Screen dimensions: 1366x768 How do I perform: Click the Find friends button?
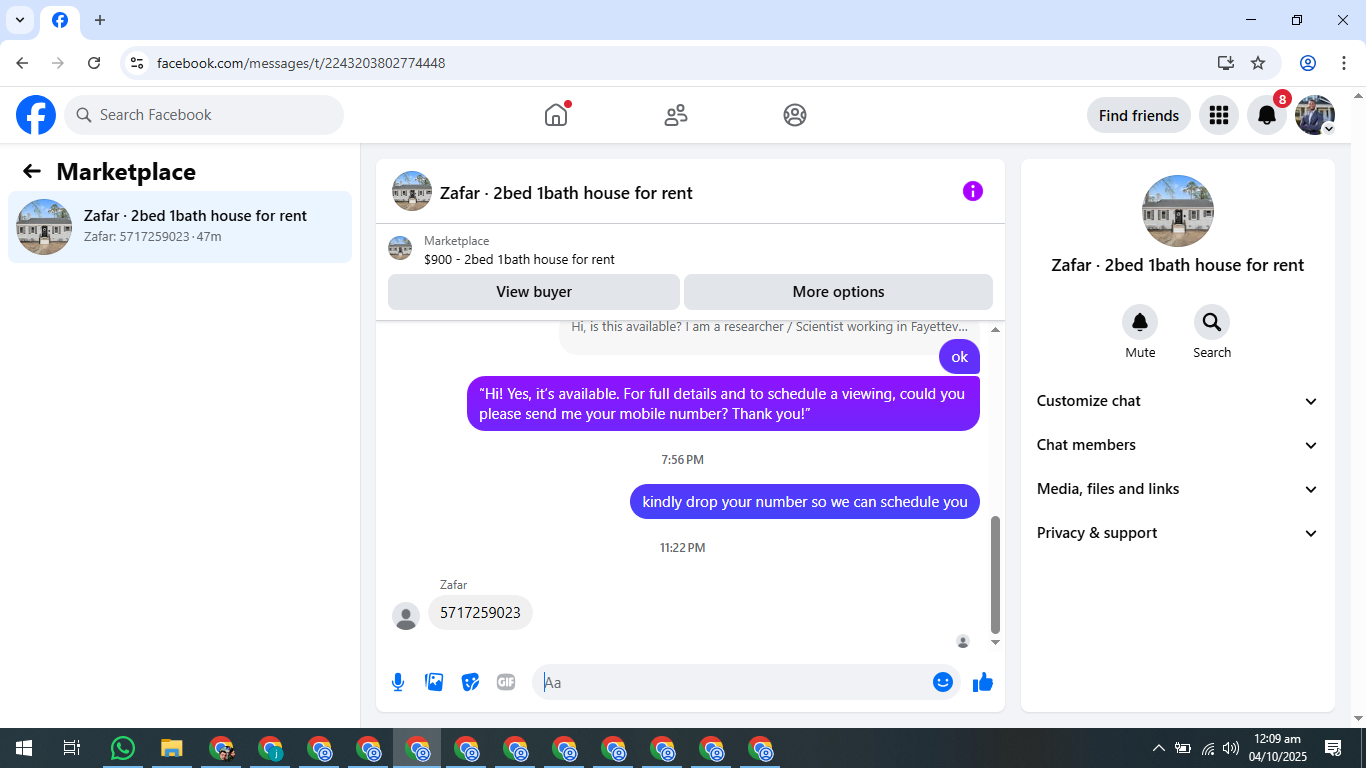(1139, 115)
